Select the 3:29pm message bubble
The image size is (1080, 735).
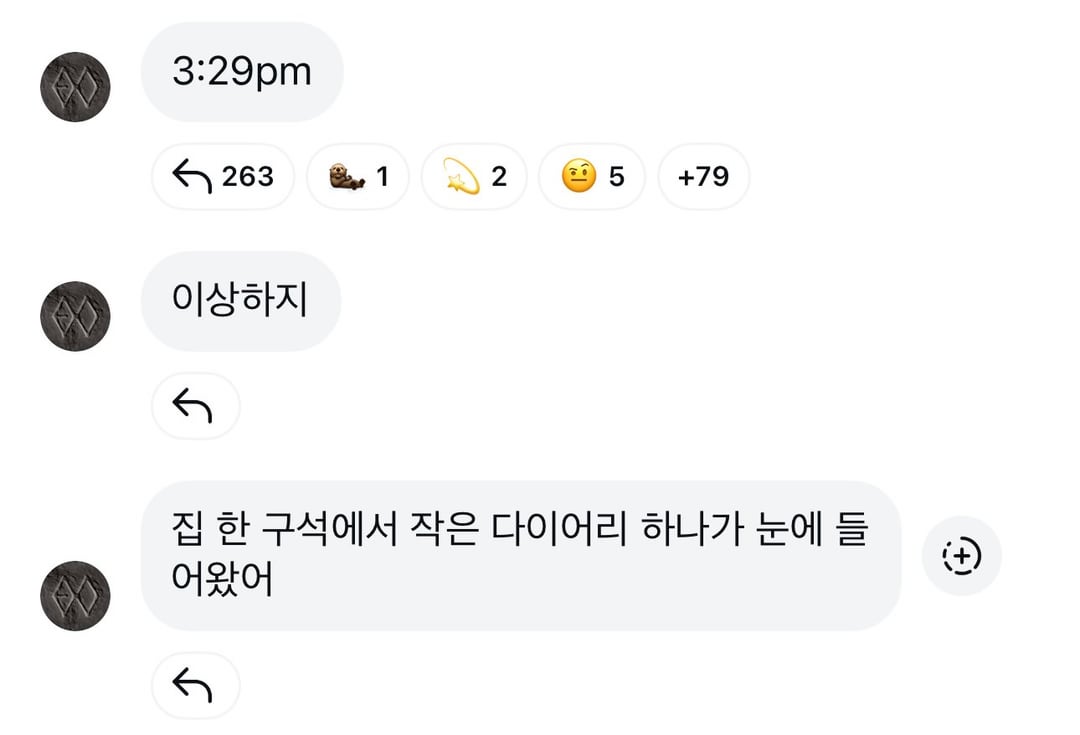tap(242, 73)
